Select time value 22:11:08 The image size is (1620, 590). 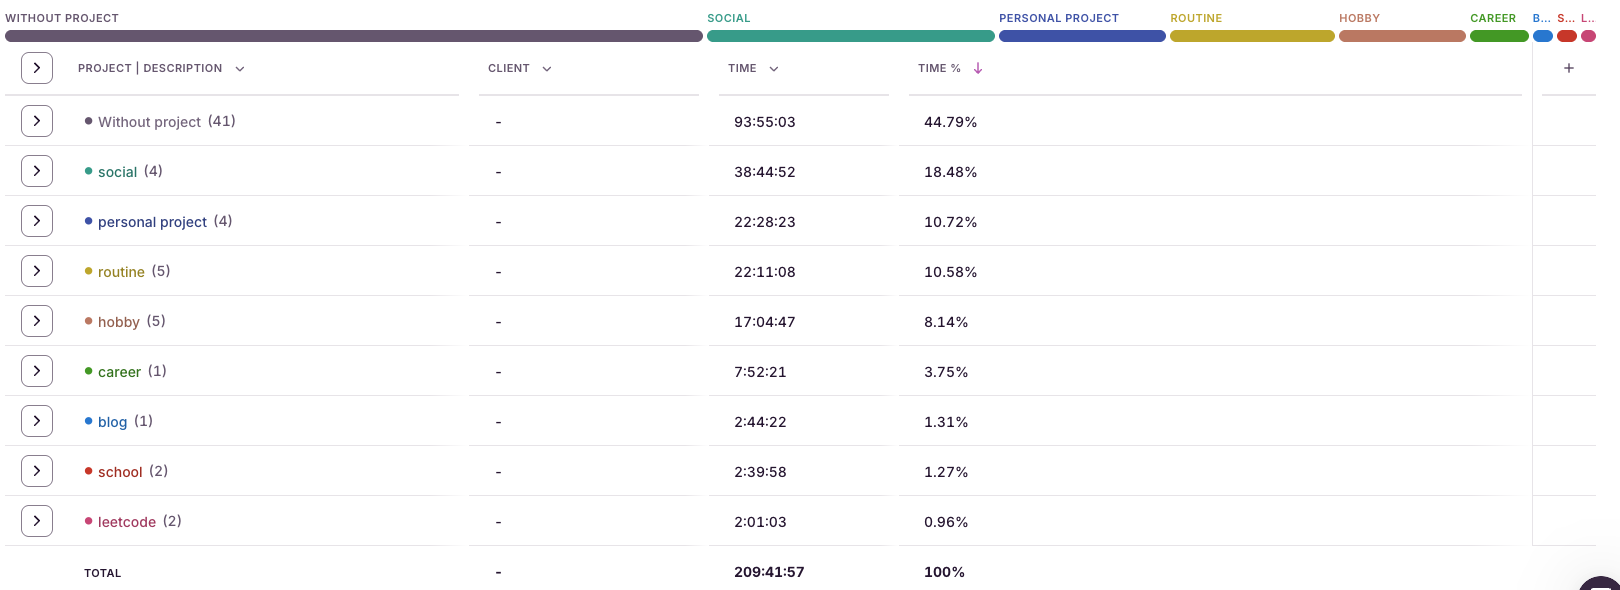(x=765, y=272)
